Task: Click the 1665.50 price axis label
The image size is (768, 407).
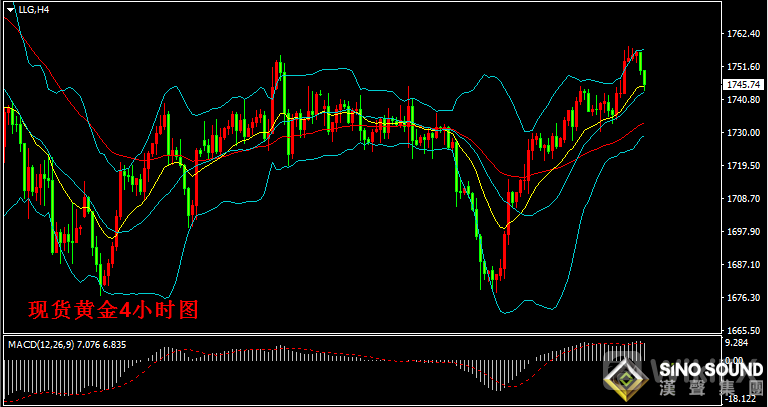Action: 741,330
